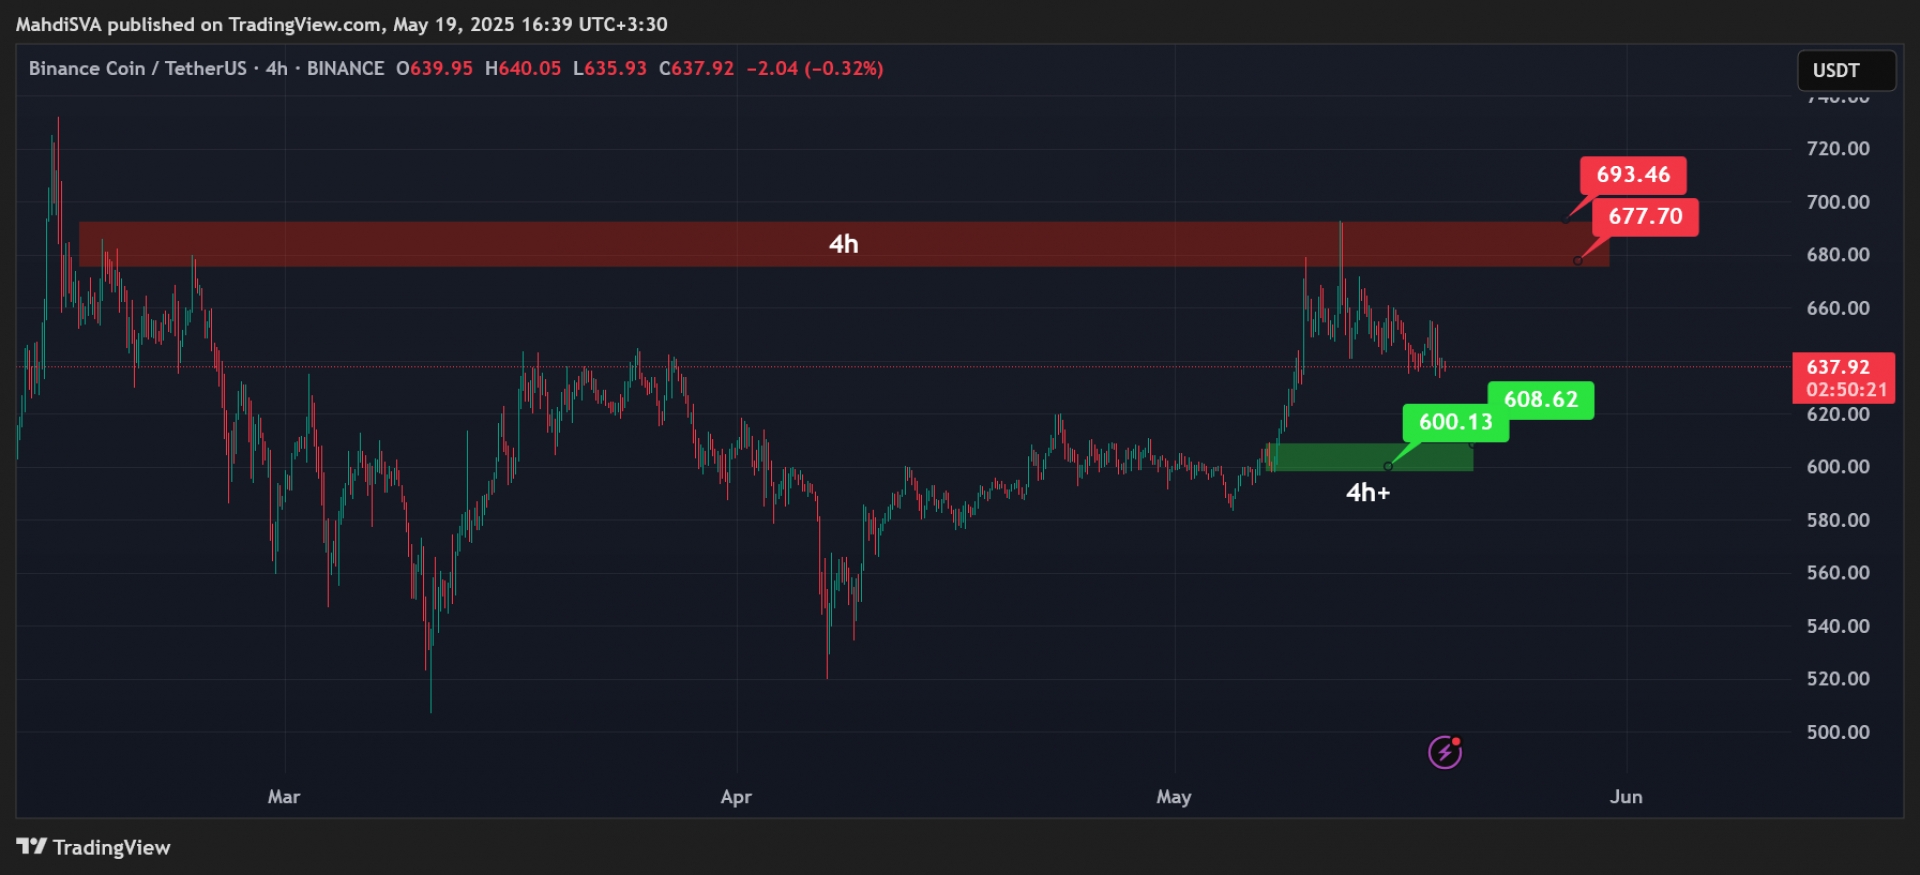The width and height of the screenshot is (1920, 875).
Task: Click the 4h+ text annotation
Action: [1368, 492]
